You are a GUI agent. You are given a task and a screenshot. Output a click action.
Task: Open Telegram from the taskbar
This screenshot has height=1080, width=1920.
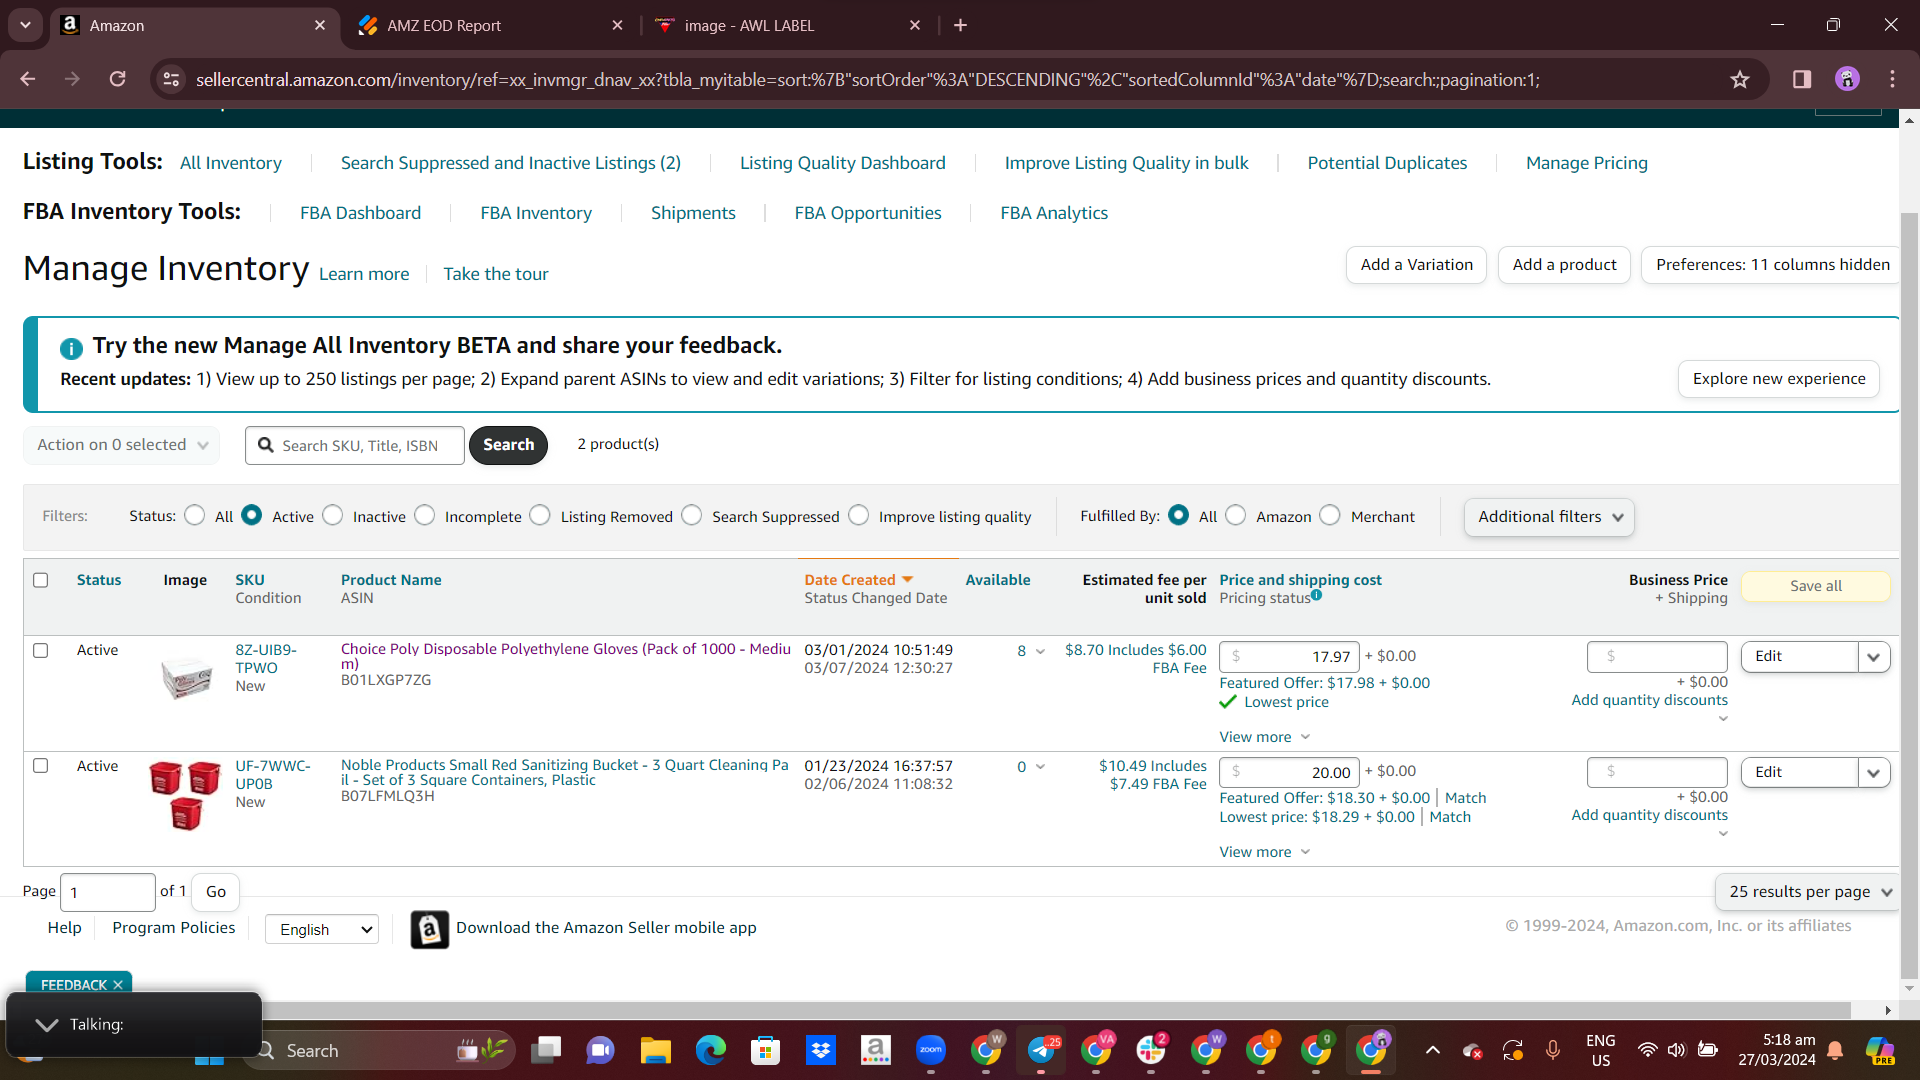click(x=1041, y=1050)
